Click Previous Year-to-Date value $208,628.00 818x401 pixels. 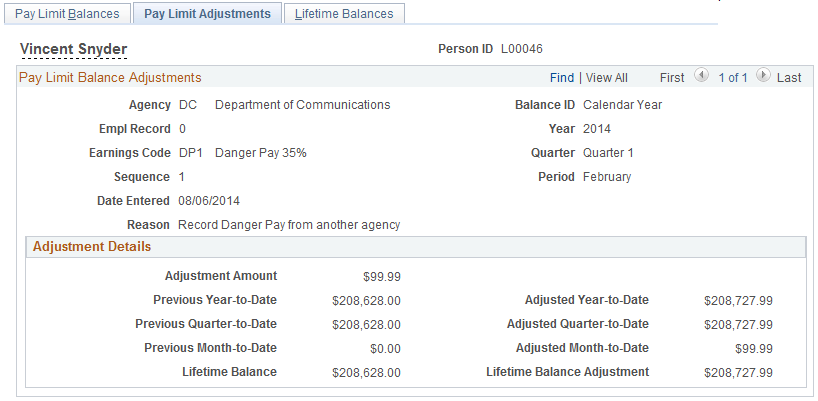(x=366, y=301)
